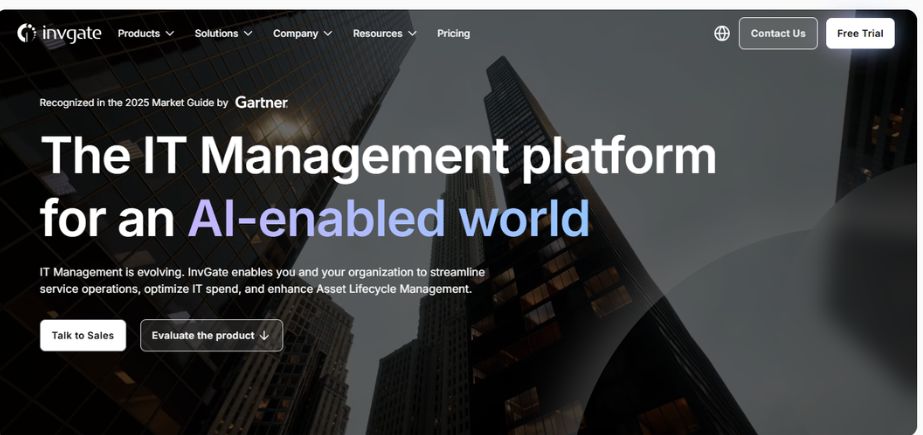
Task: Expand the Resources menu chevron
Action: (x=412, y=34)
